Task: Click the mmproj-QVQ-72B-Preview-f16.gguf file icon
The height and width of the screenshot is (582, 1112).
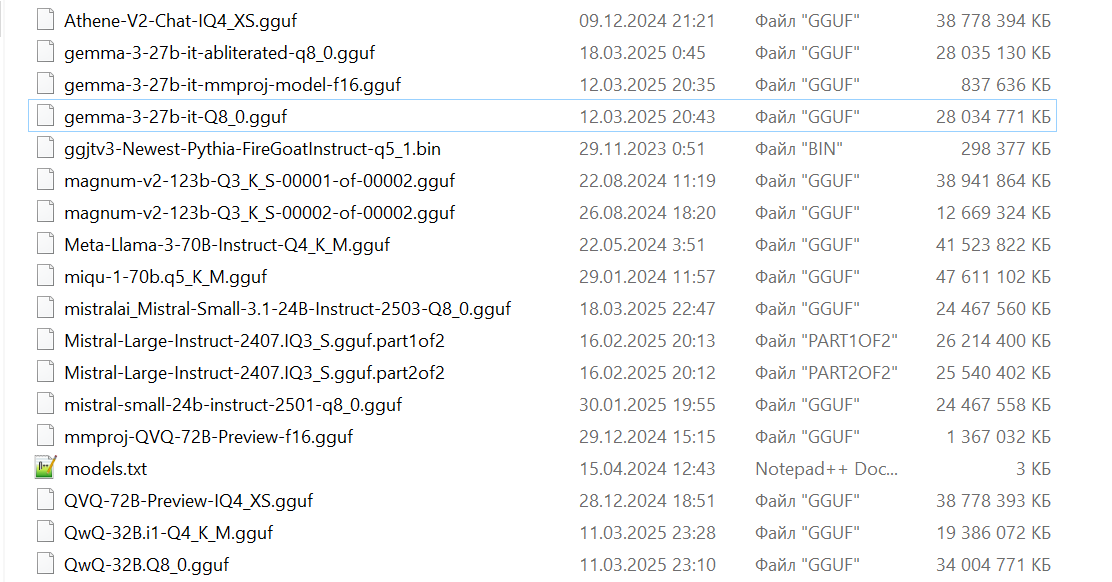Action: pyautogui.click(x=45, y=436)
